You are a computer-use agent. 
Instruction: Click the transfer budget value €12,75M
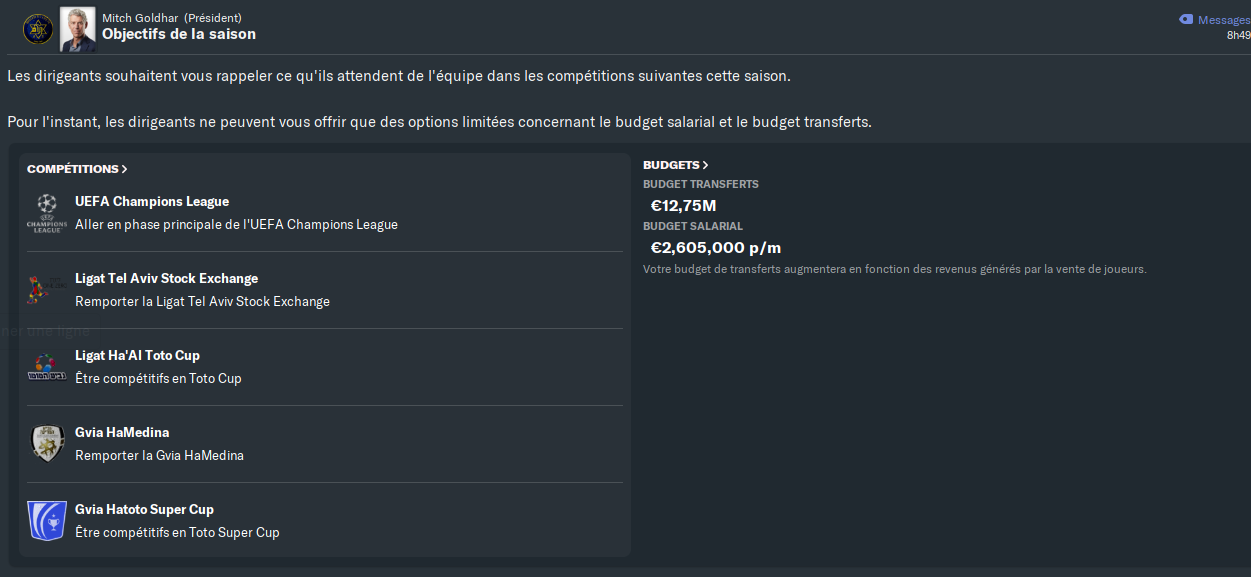(683, 206)
